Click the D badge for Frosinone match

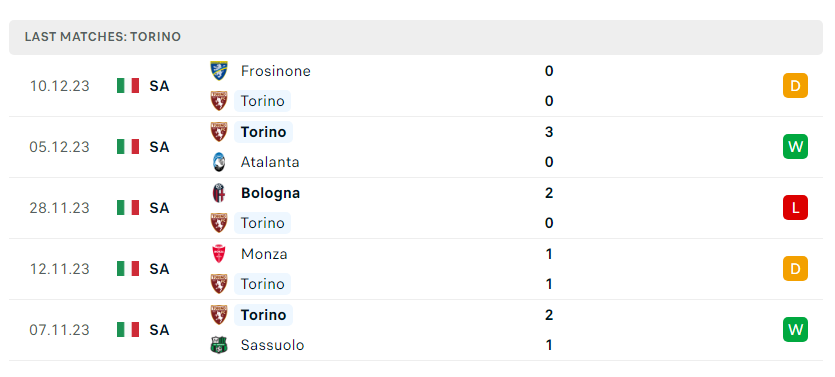tap(795, 86)
